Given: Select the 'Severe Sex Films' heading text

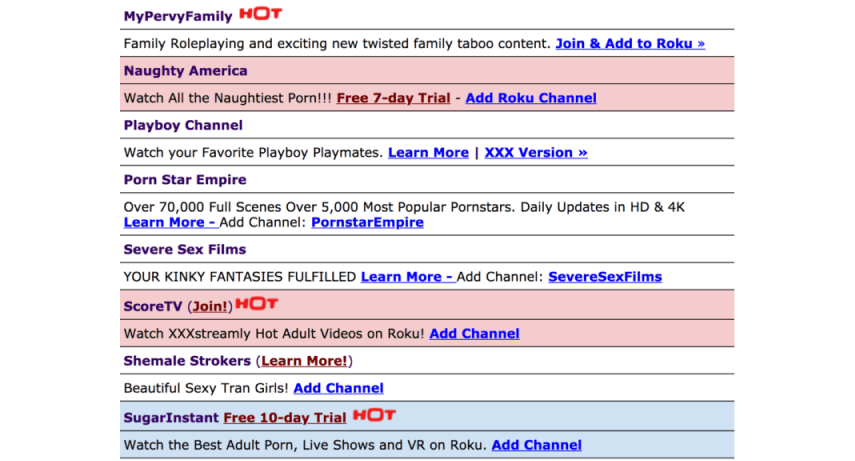Looking at the screenshot, I should tap(185, 250).
